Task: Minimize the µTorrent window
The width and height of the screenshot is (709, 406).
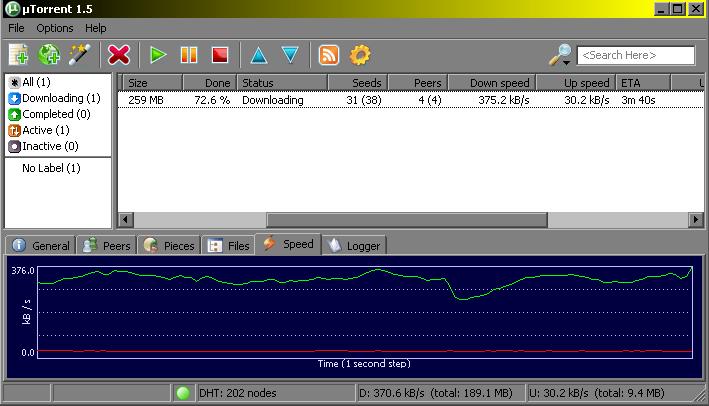Action: click(x=662, y=9)
